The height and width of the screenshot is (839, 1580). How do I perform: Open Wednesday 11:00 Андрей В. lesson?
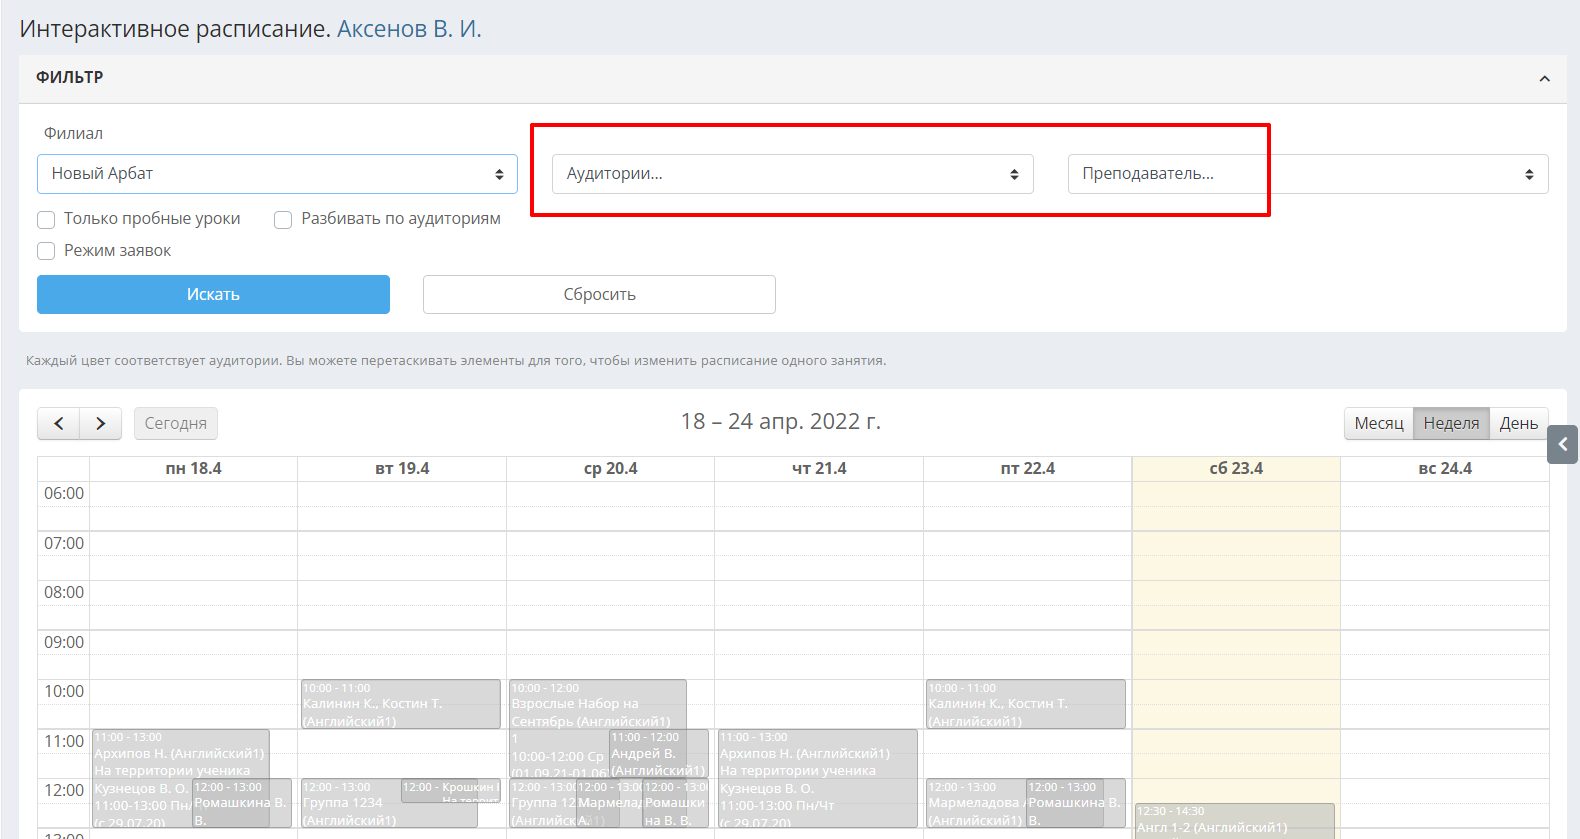659,753
